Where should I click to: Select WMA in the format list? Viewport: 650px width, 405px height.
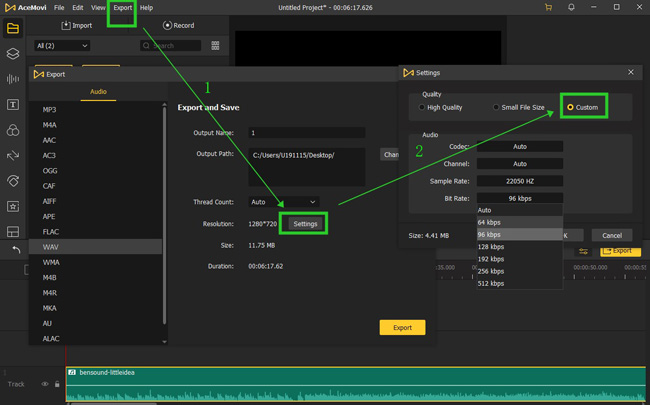point(95,262)
